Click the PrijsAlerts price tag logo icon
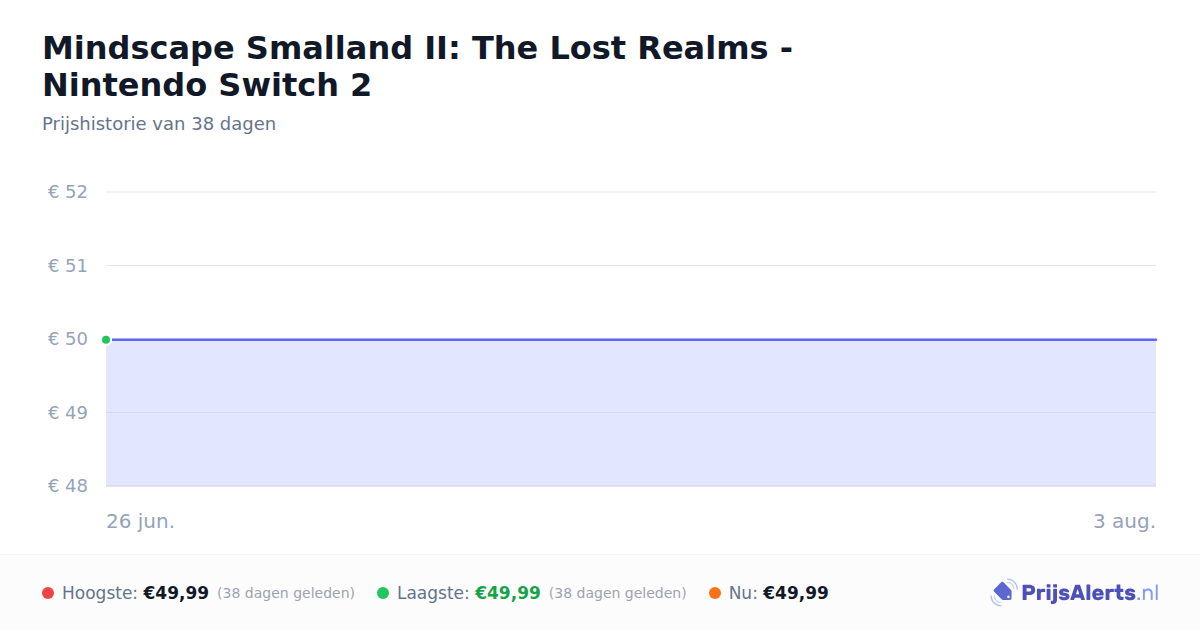 (x=1003, y=593)
